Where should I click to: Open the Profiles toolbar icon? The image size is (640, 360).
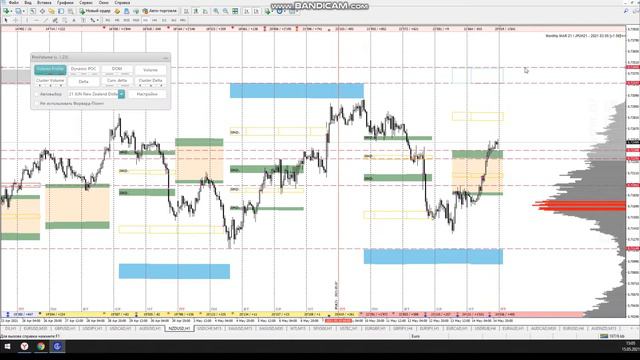(18, 11)
